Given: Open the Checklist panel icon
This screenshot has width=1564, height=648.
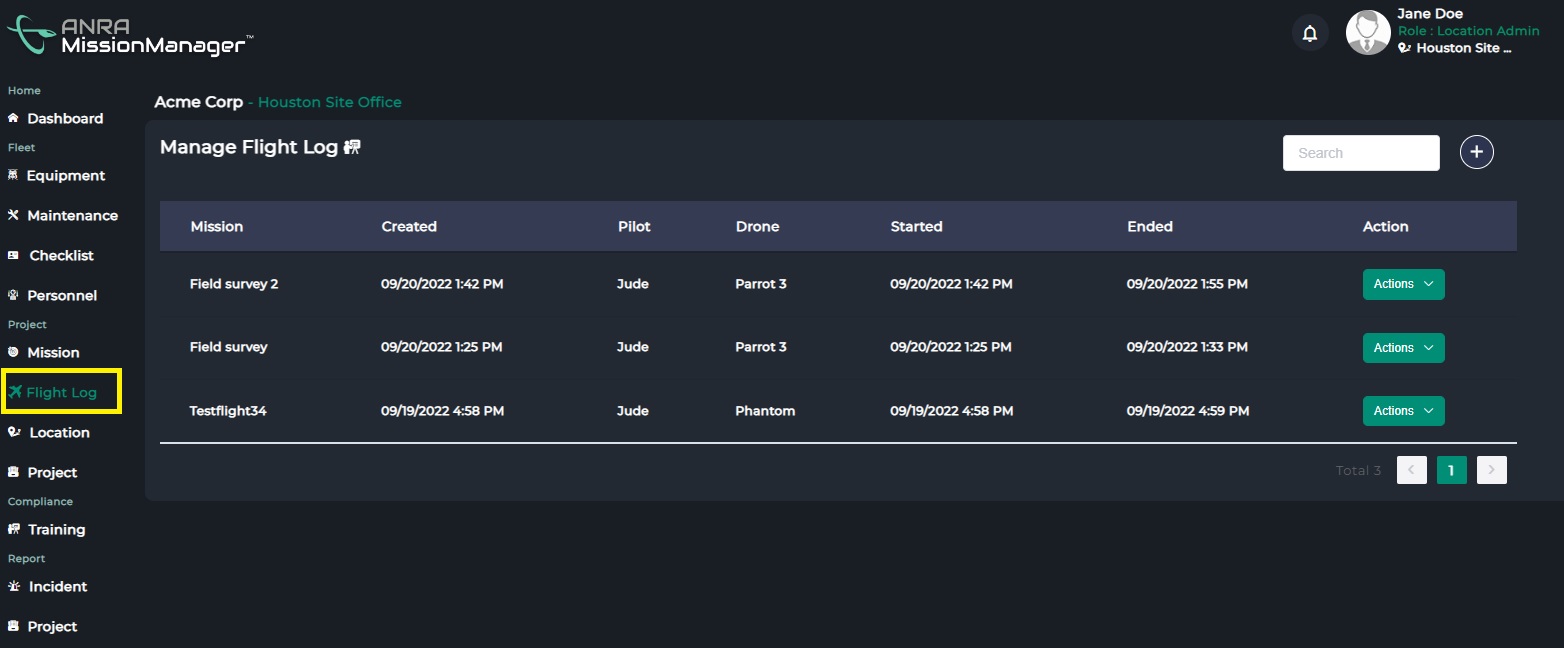Looking at the screenshot, I should 14,255.
